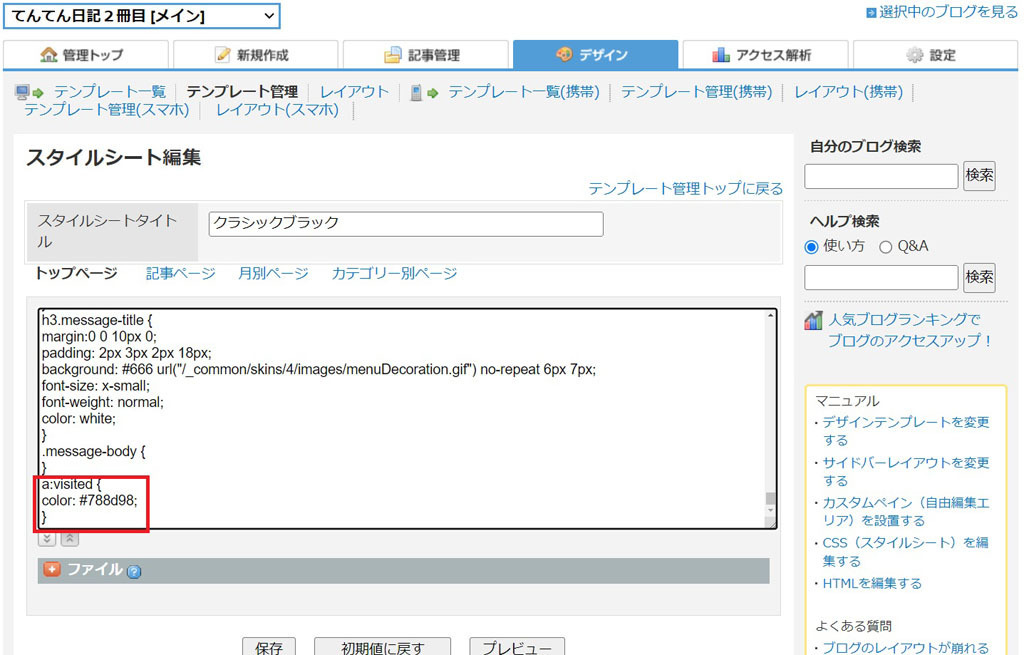This screenshot has width=1024, height=655.
Task: Click the gear icon on 設定
Action: click(915, 55)
